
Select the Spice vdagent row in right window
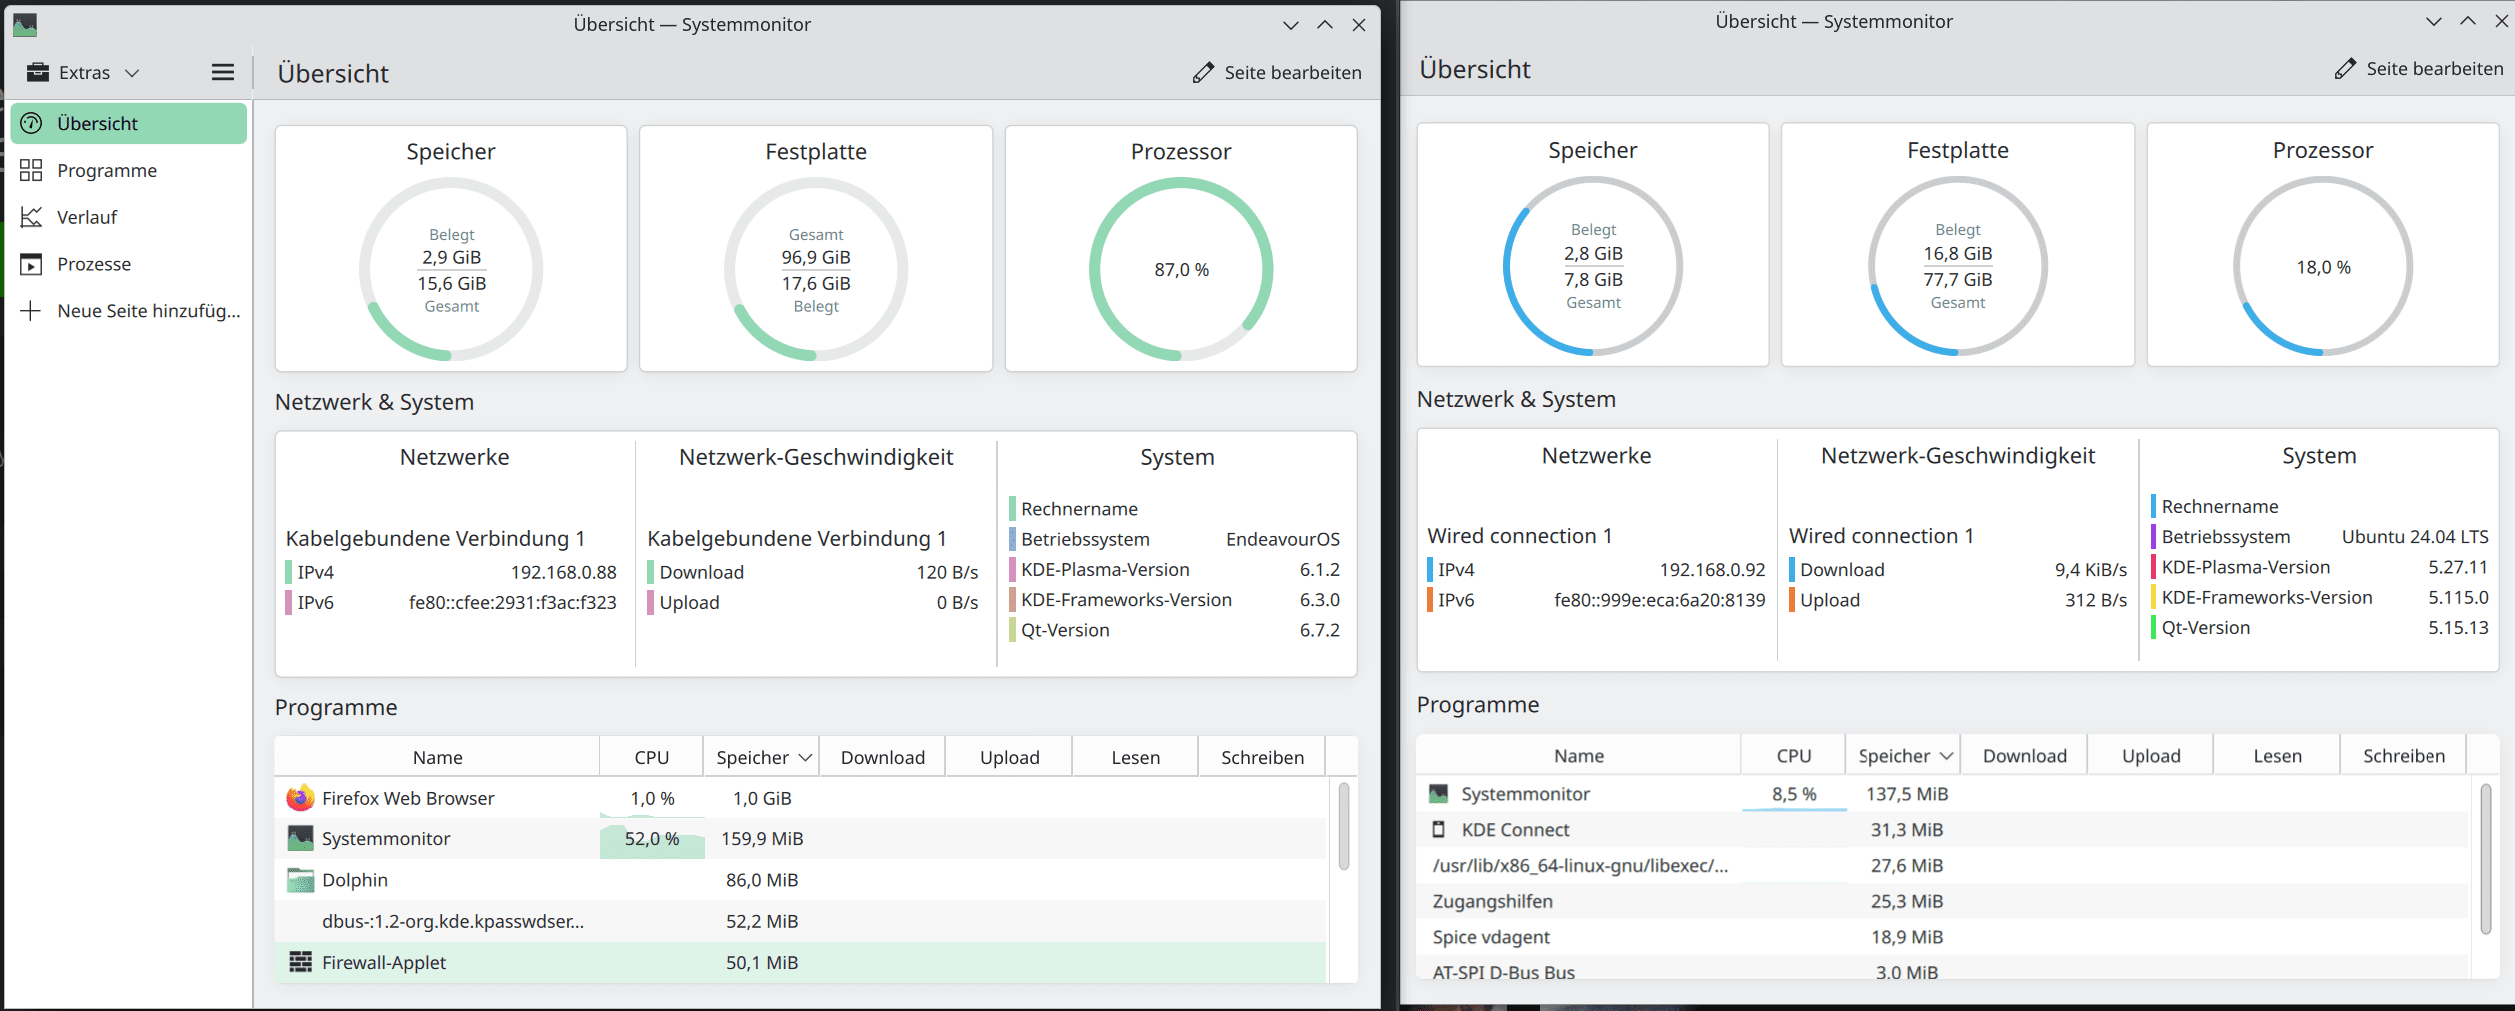point(1943,937)
